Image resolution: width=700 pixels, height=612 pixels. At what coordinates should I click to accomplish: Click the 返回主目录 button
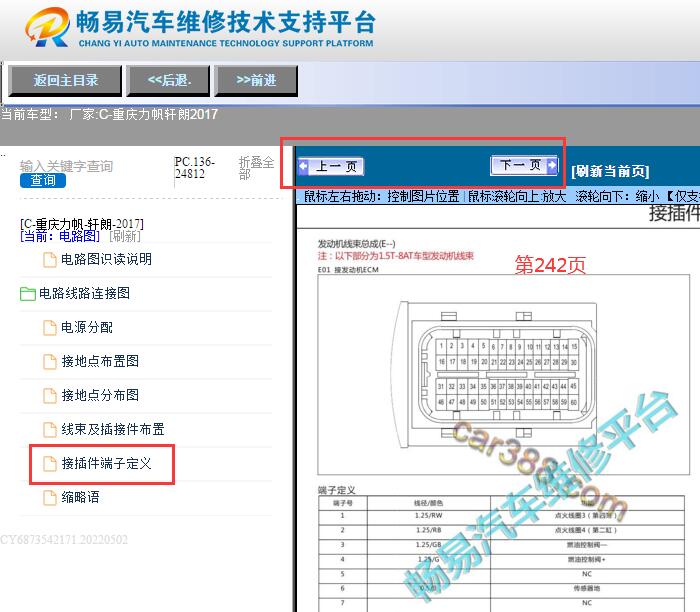[x=65, y=81]
